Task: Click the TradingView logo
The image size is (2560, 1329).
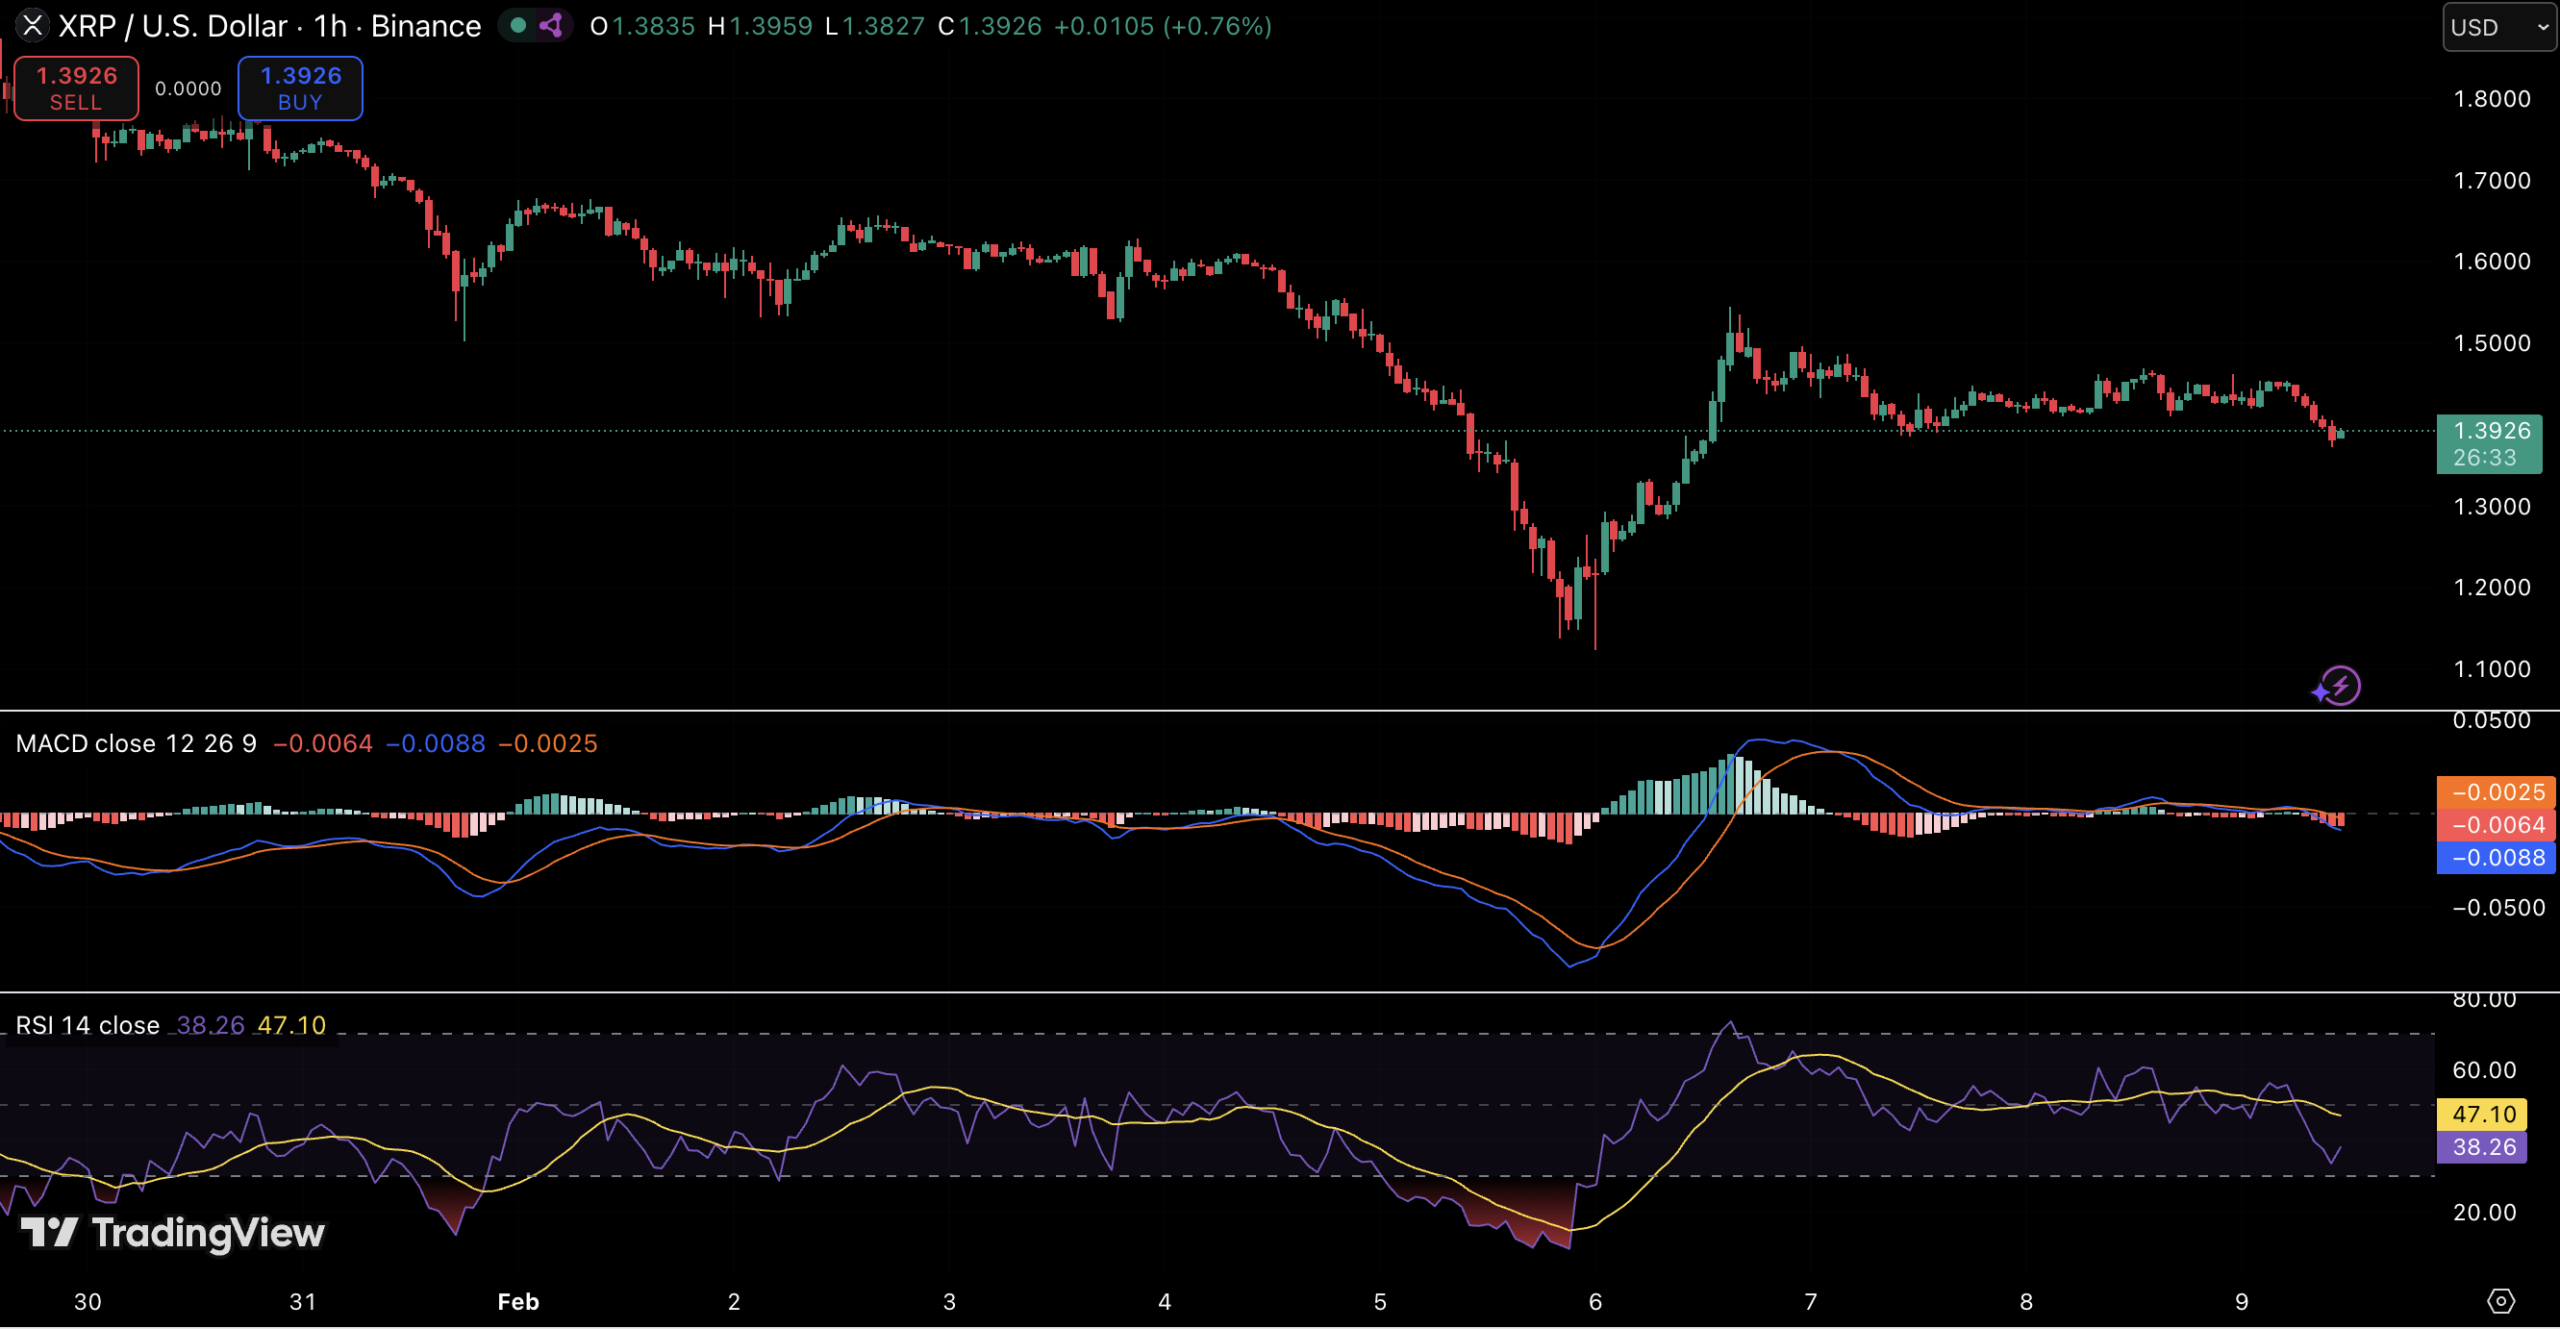Action: click(x=173, y=1233)
